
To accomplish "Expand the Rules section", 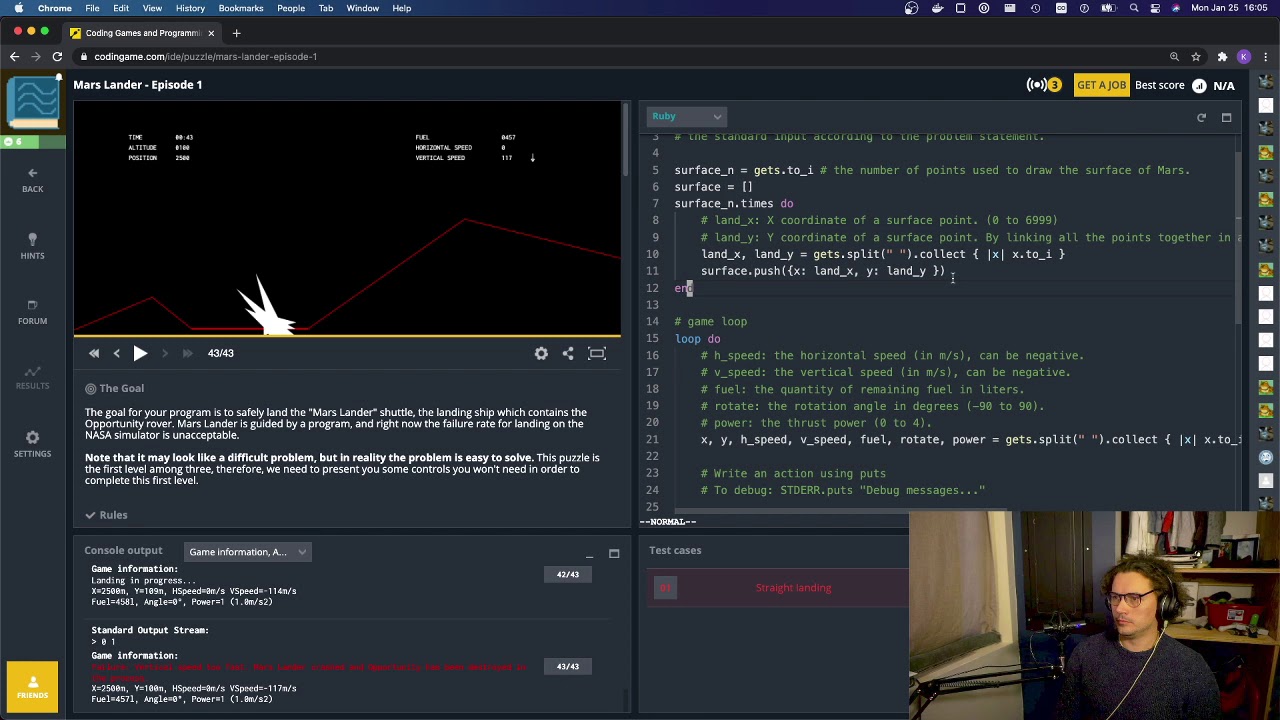I will pyautogui.click(x=106, y=515).
